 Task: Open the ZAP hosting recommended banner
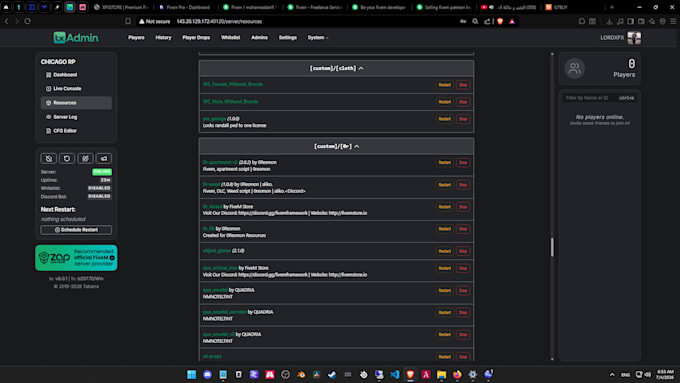coord(76,258)
